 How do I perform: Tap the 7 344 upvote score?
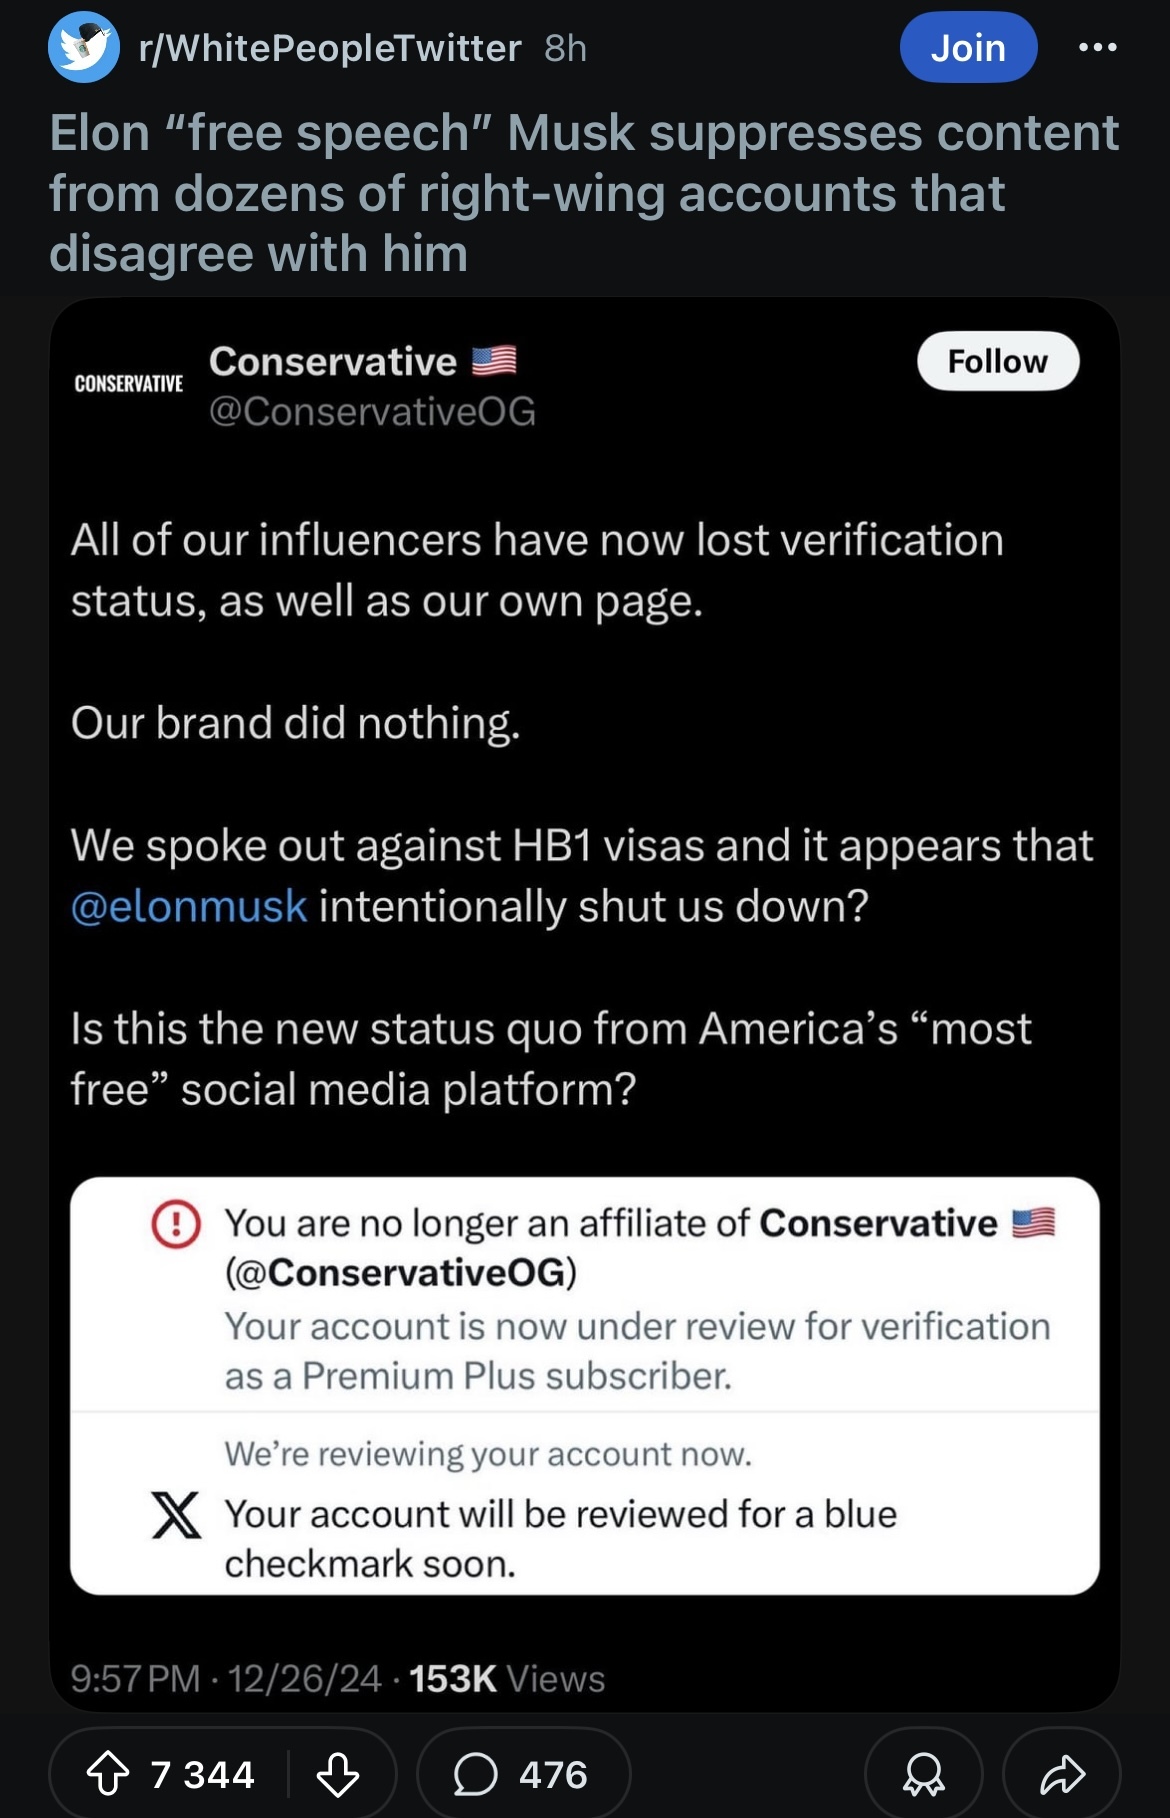[203, 1774]
